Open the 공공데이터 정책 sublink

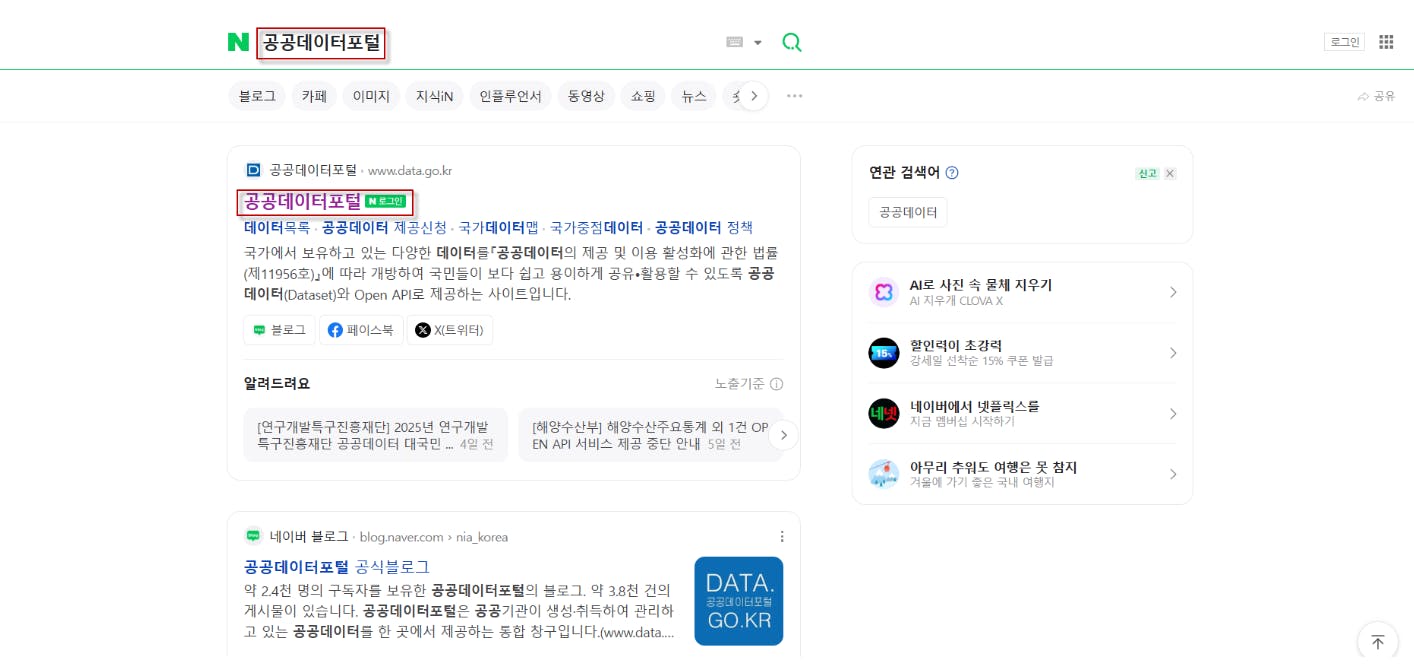coord(704,228)
